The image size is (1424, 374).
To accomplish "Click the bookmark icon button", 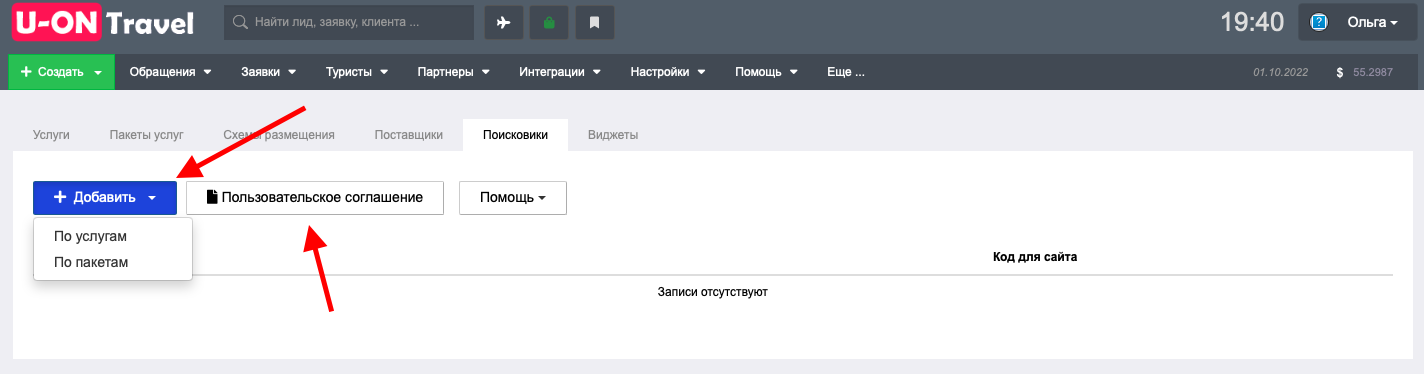I will [x=595, y=22].
